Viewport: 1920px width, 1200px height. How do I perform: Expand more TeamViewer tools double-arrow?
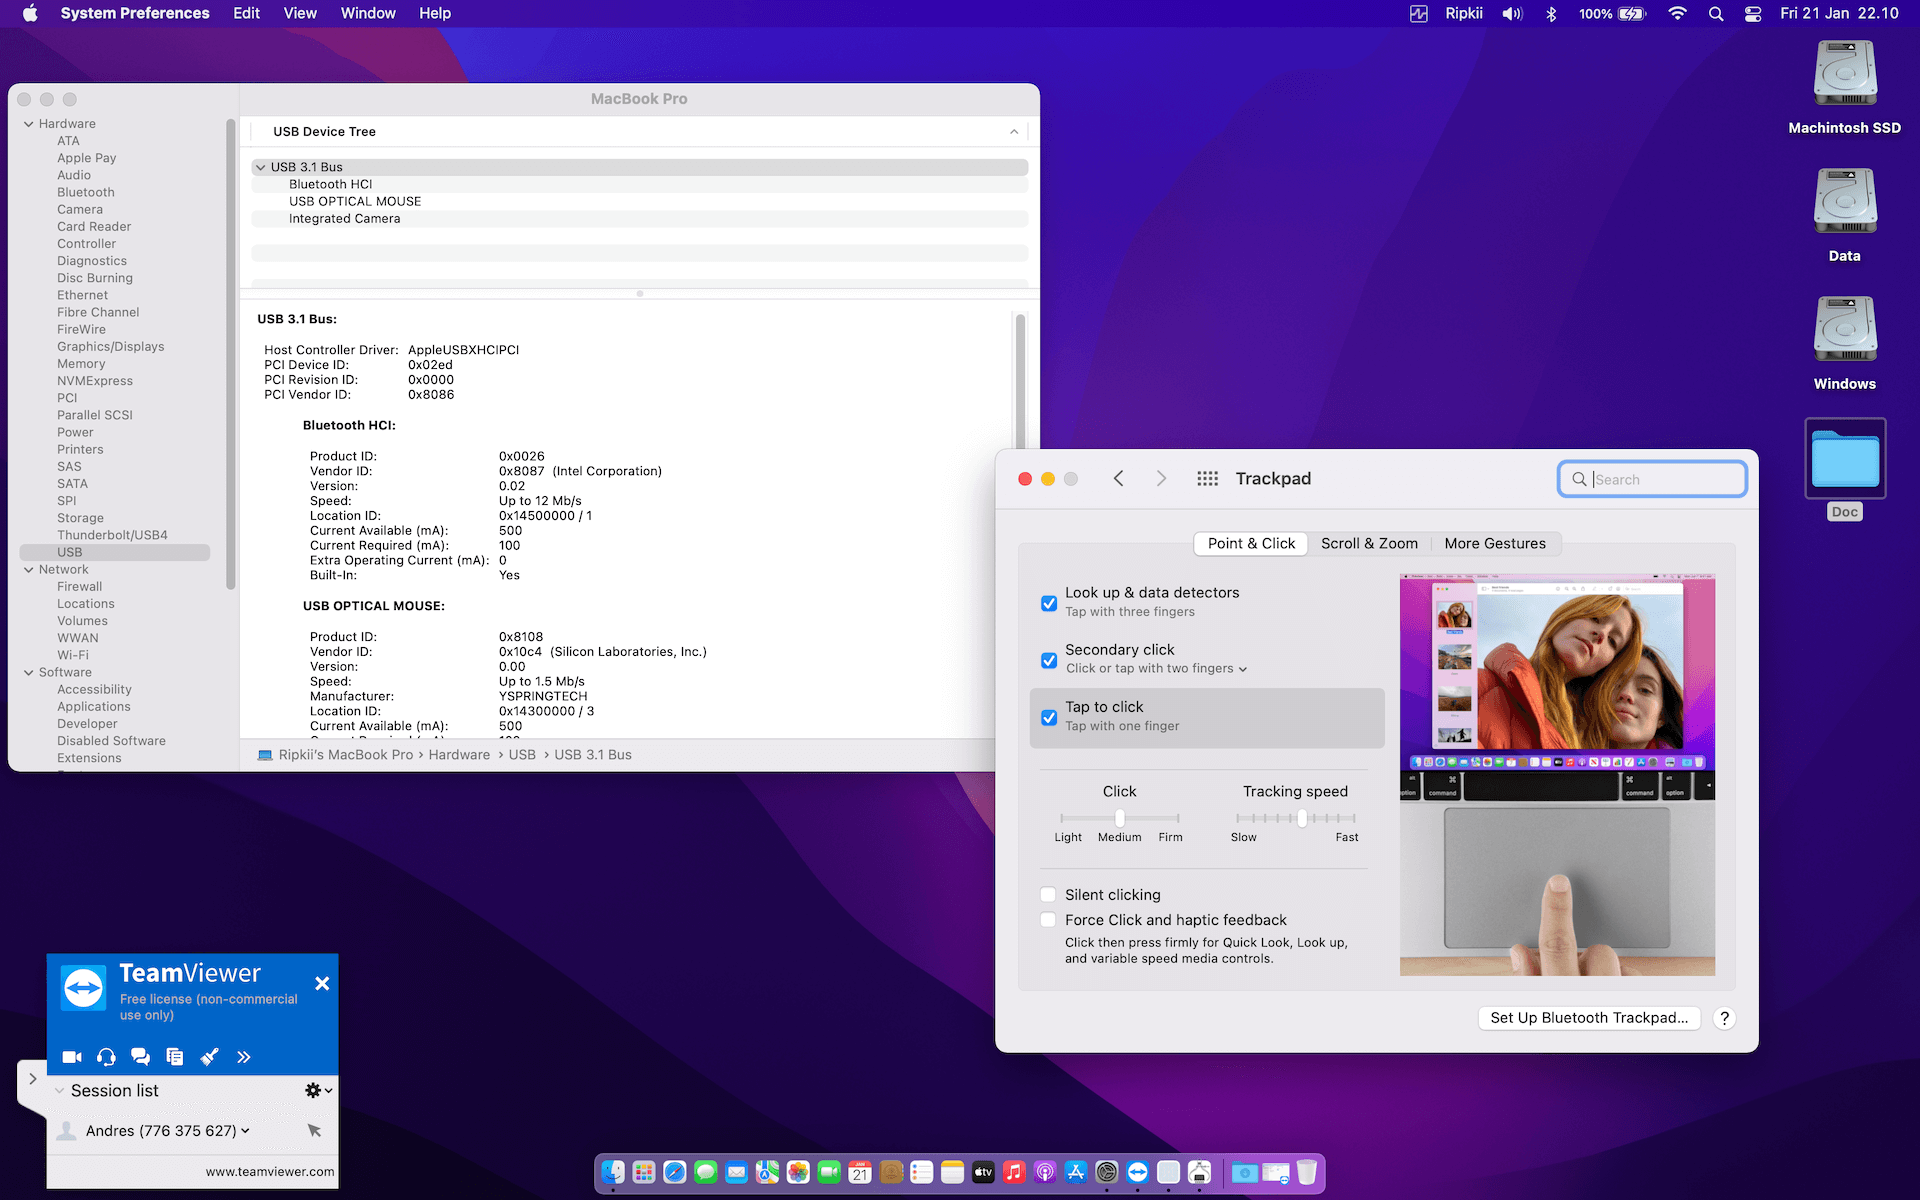(x=243, y=1057)
